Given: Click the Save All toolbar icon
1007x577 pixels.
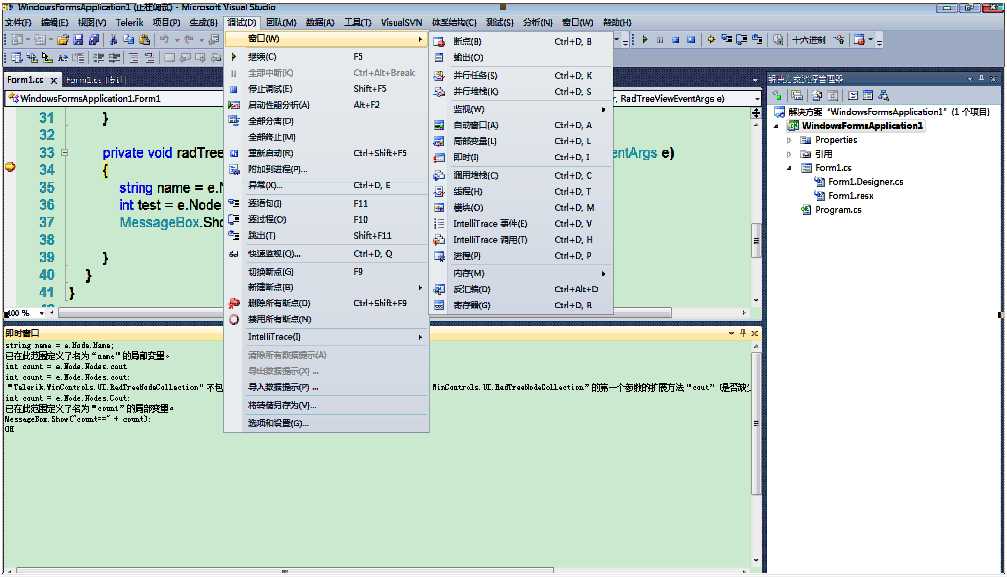Looking at the screenshot, I should tap(93, 40).
